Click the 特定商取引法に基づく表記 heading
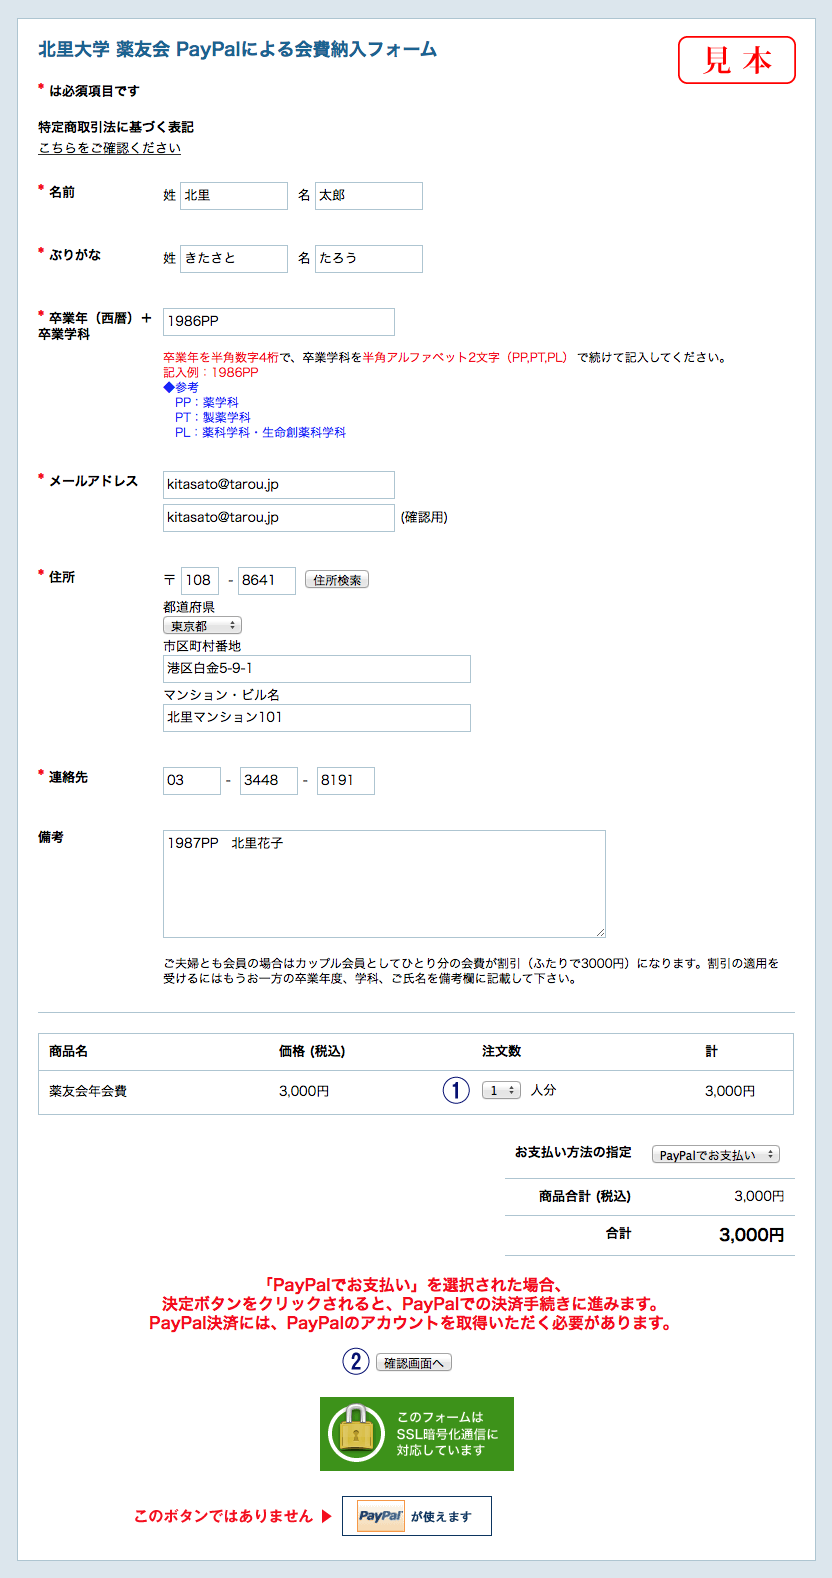 point(116,127)
